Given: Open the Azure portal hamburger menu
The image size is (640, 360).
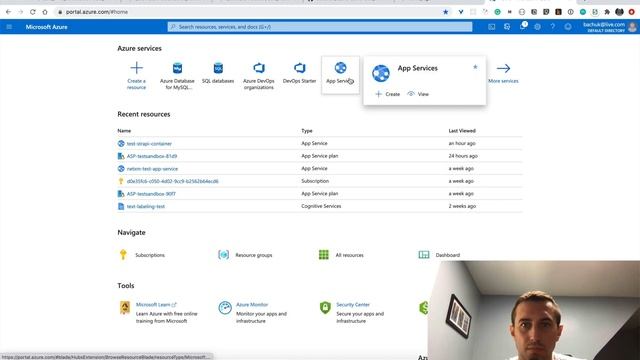Looking at the screenshot, I should click(9, 27).
